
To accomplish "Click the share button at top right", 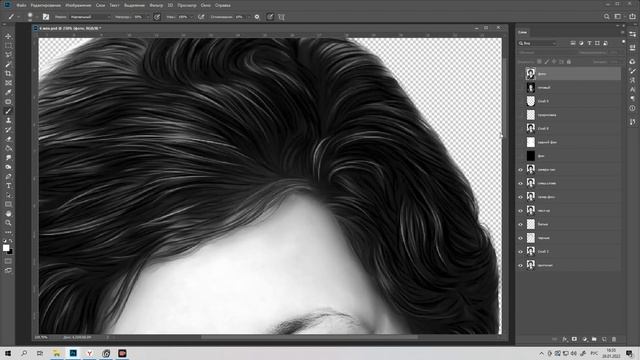I will [x=632, y=17].
